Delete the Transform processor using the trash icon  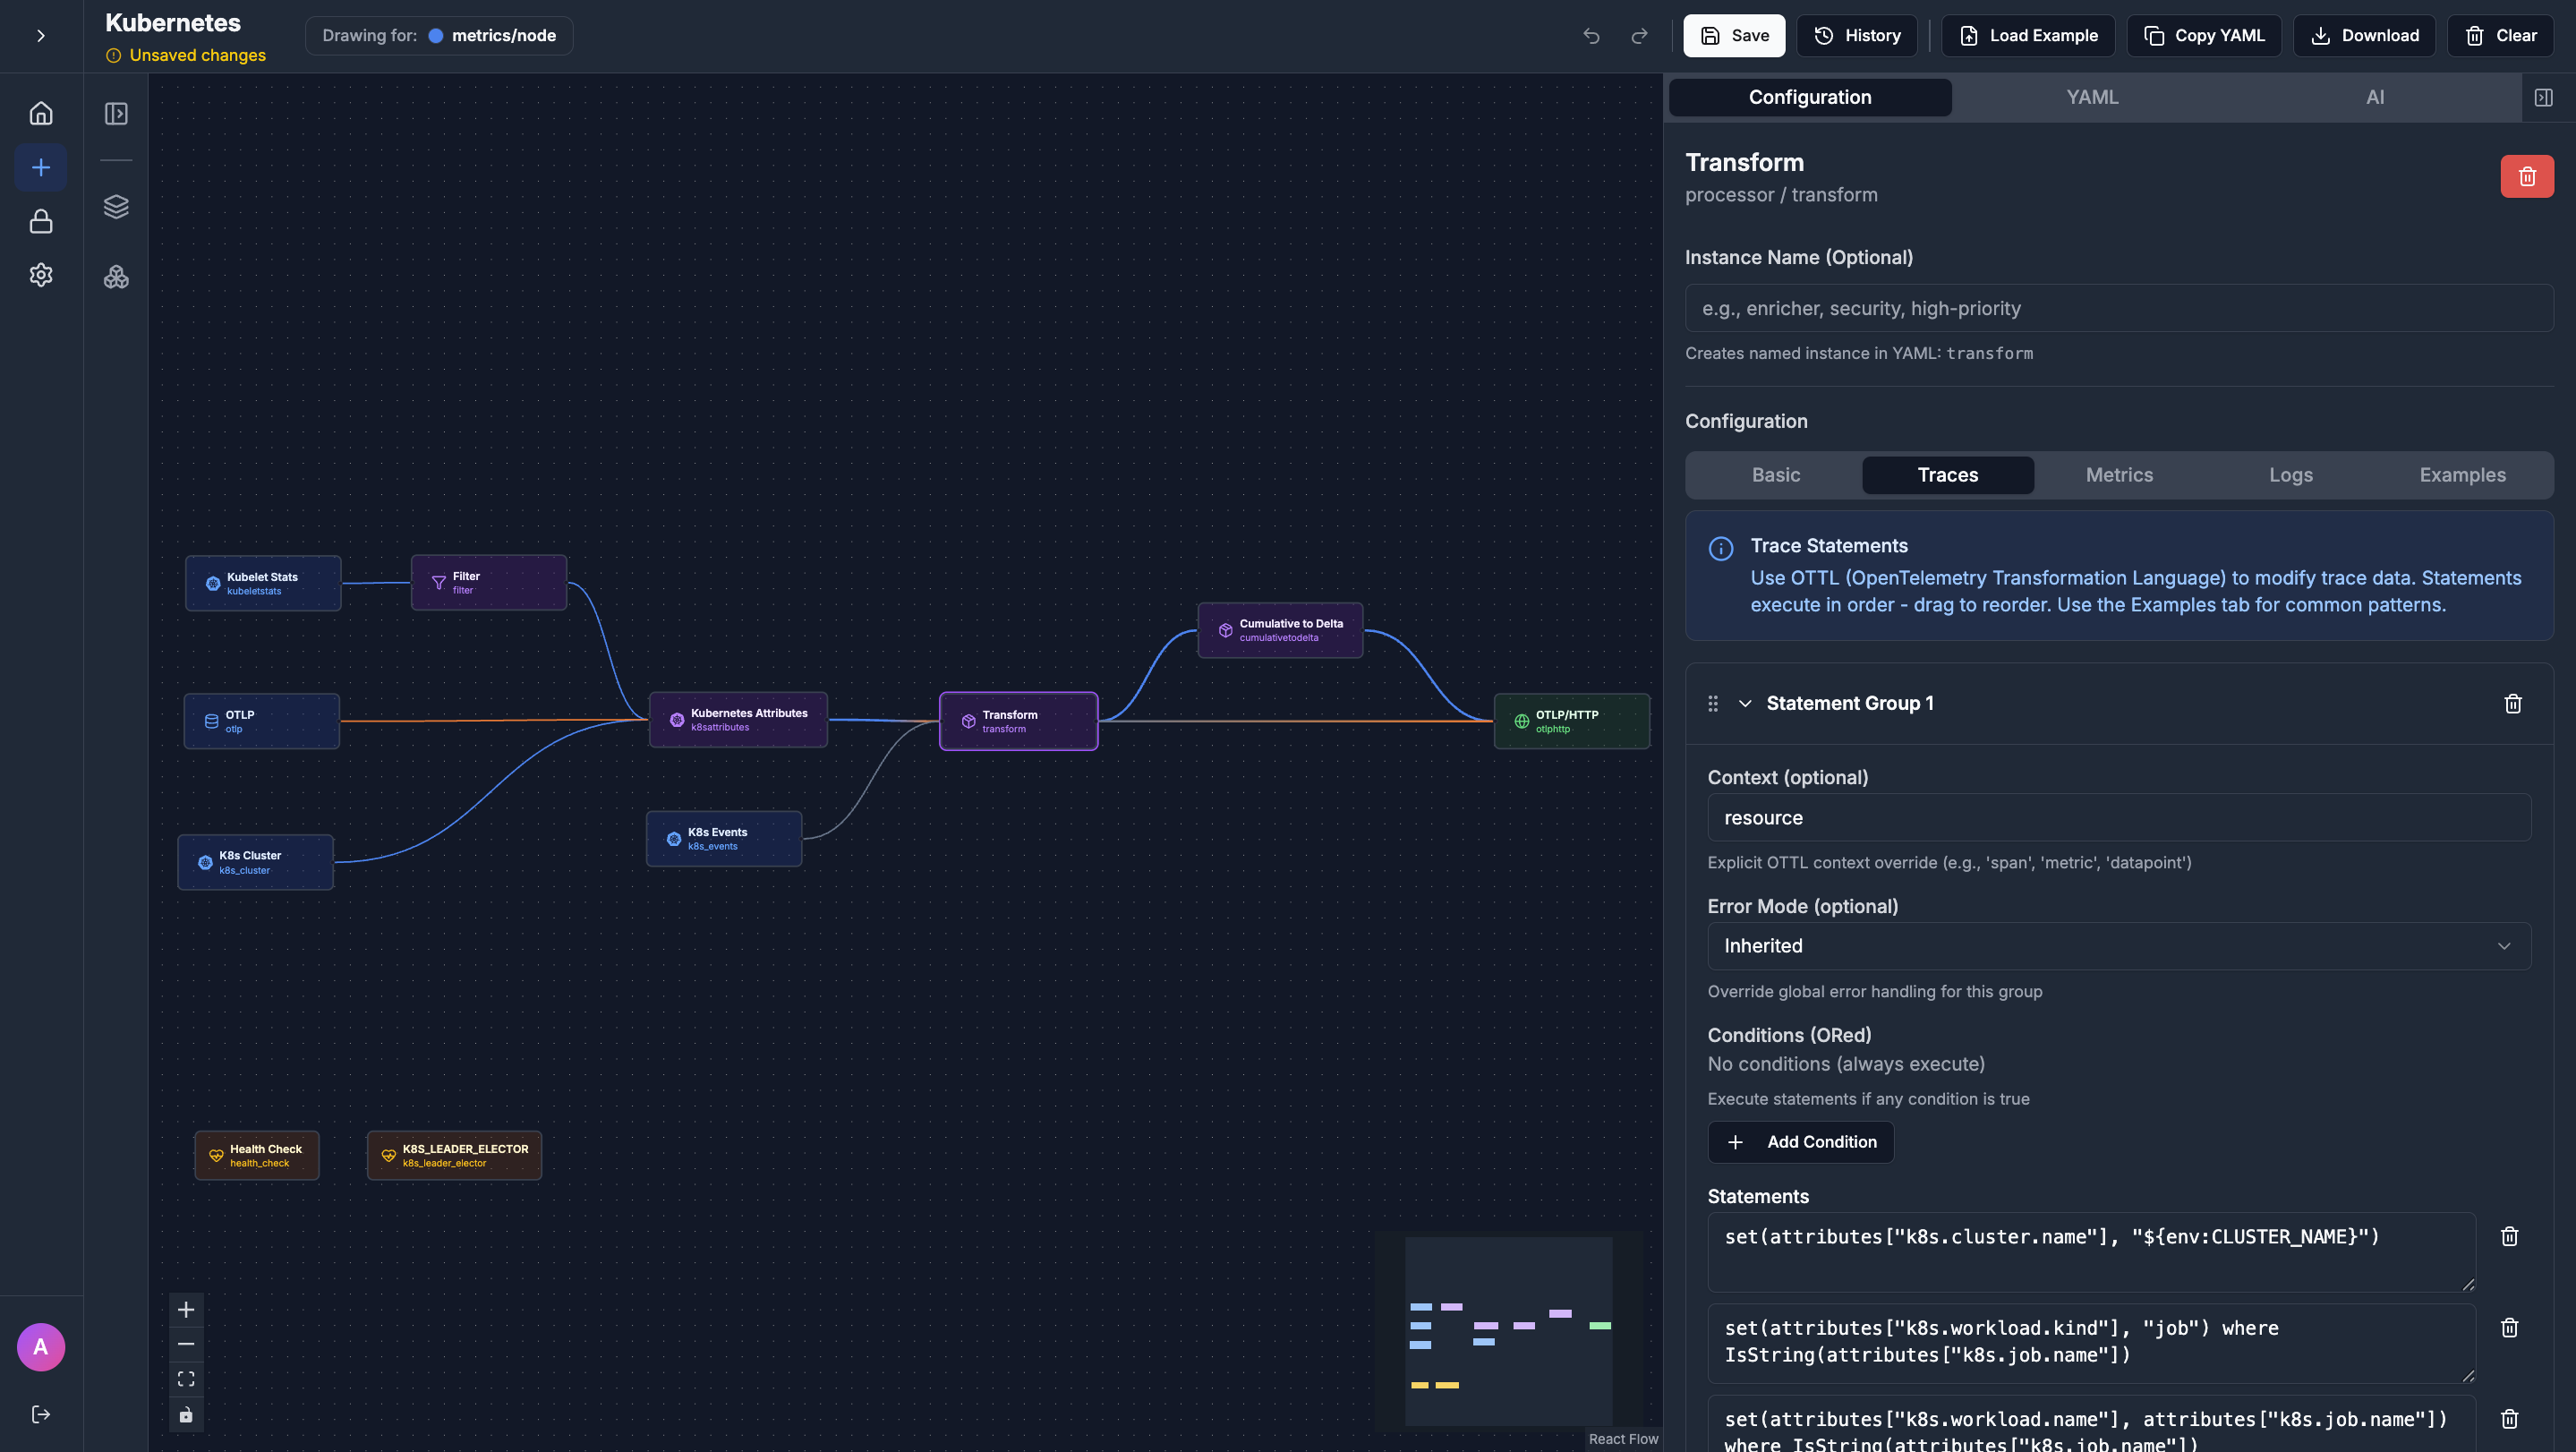(x=2527, y=176)
